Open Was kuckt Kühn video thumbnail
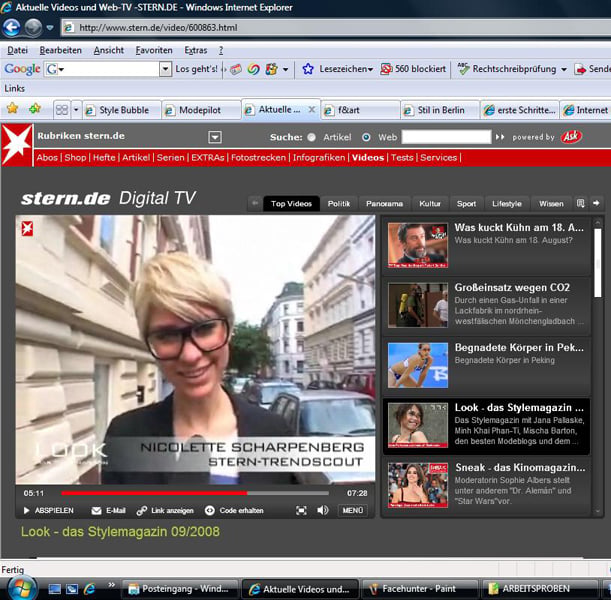 [x=418, y=245]
